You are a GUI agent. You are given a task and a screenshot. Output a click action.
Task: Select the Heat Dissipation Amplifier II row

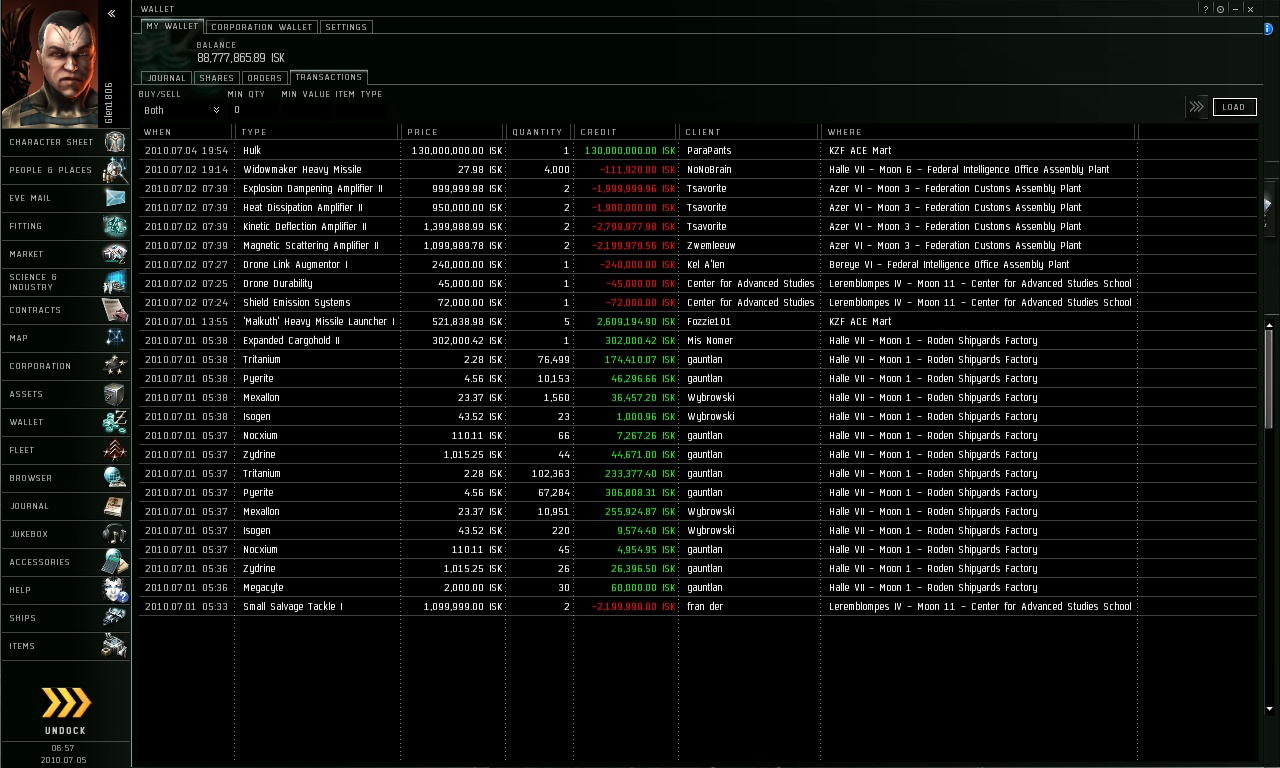698,208
